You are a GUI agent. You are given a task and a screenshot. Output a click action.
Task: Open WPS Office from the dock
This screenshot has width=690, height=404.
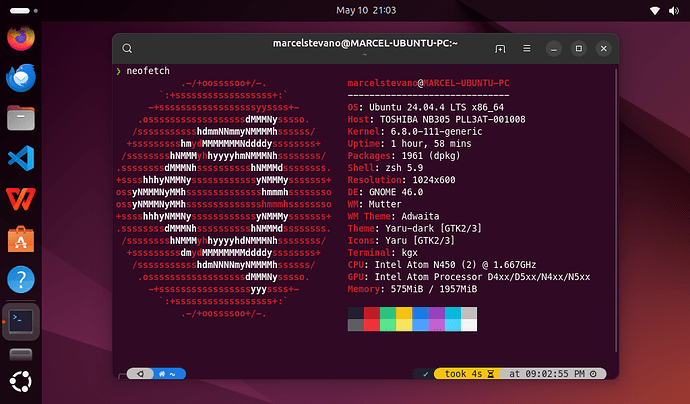[21, 198]
